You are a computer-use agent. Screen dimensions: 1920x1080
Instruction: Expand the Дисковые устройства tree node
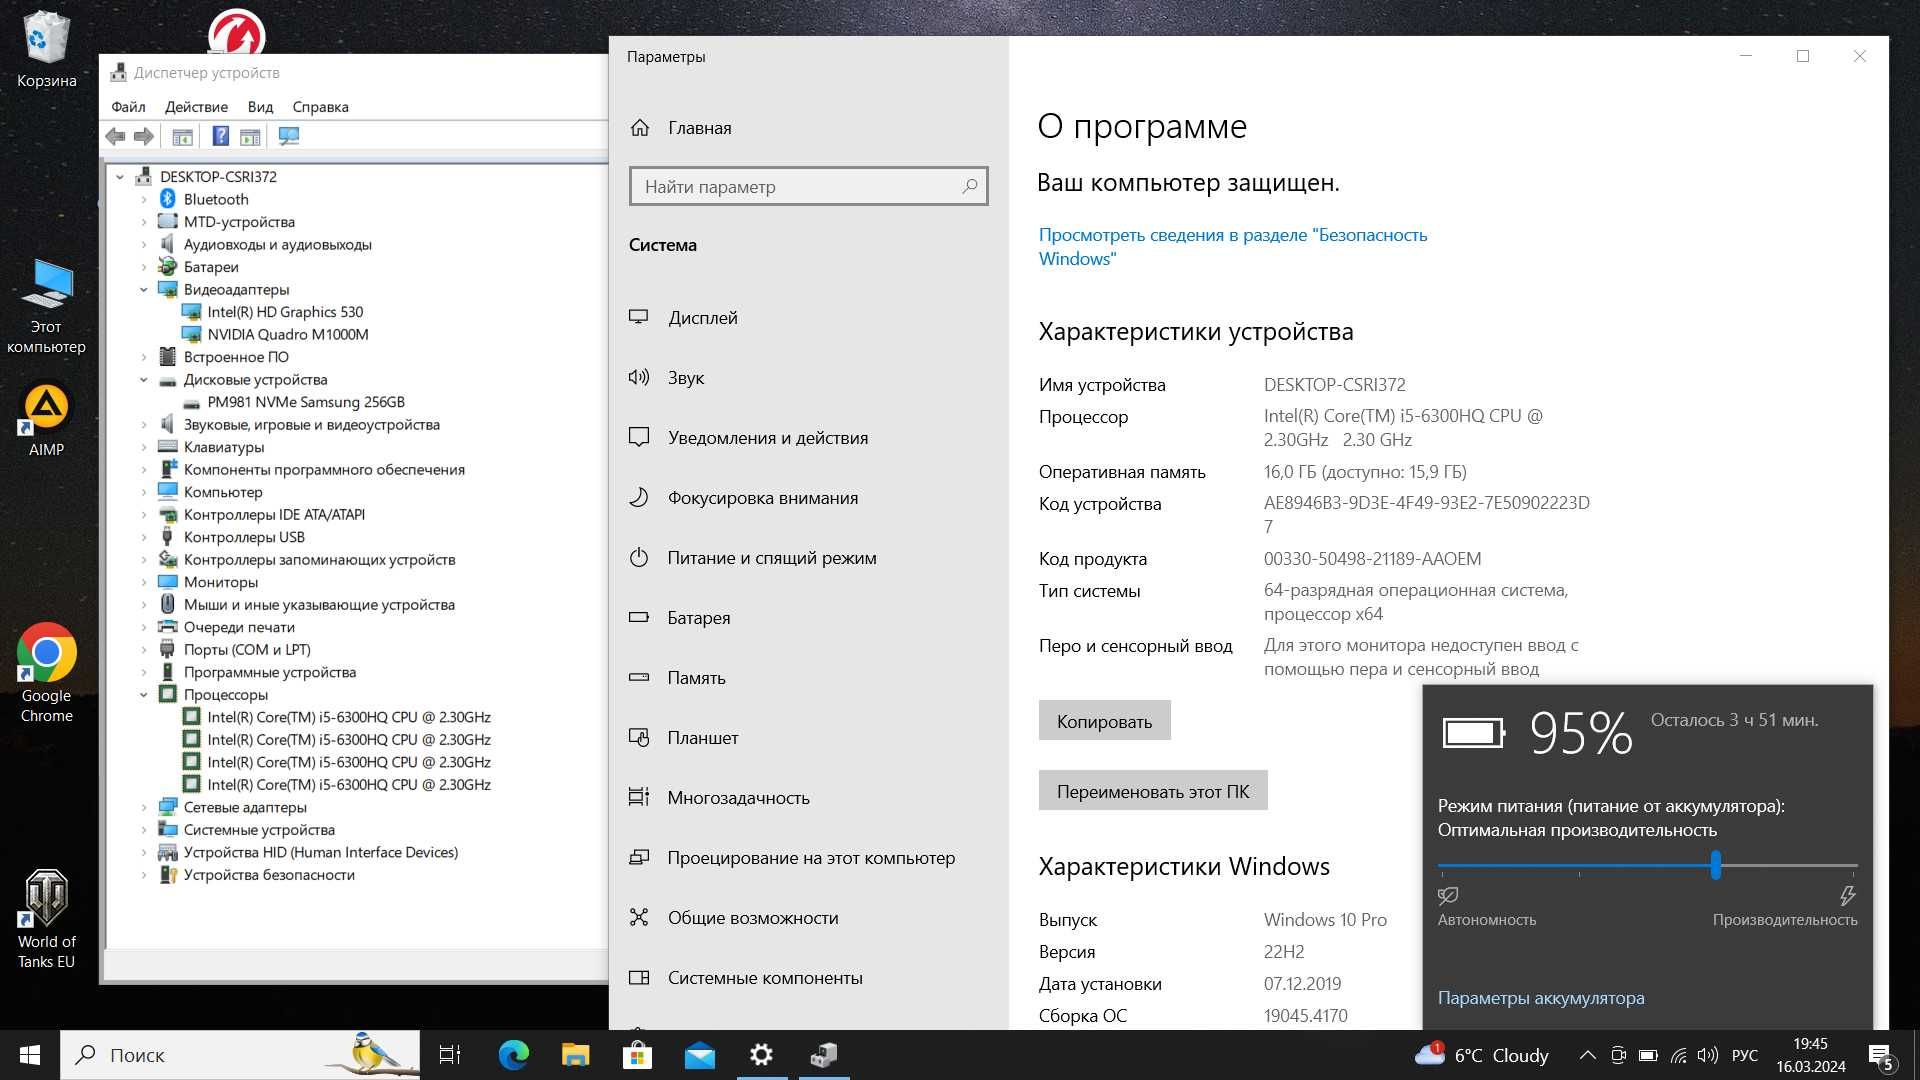pyautogui.click(x=145, y=378)
